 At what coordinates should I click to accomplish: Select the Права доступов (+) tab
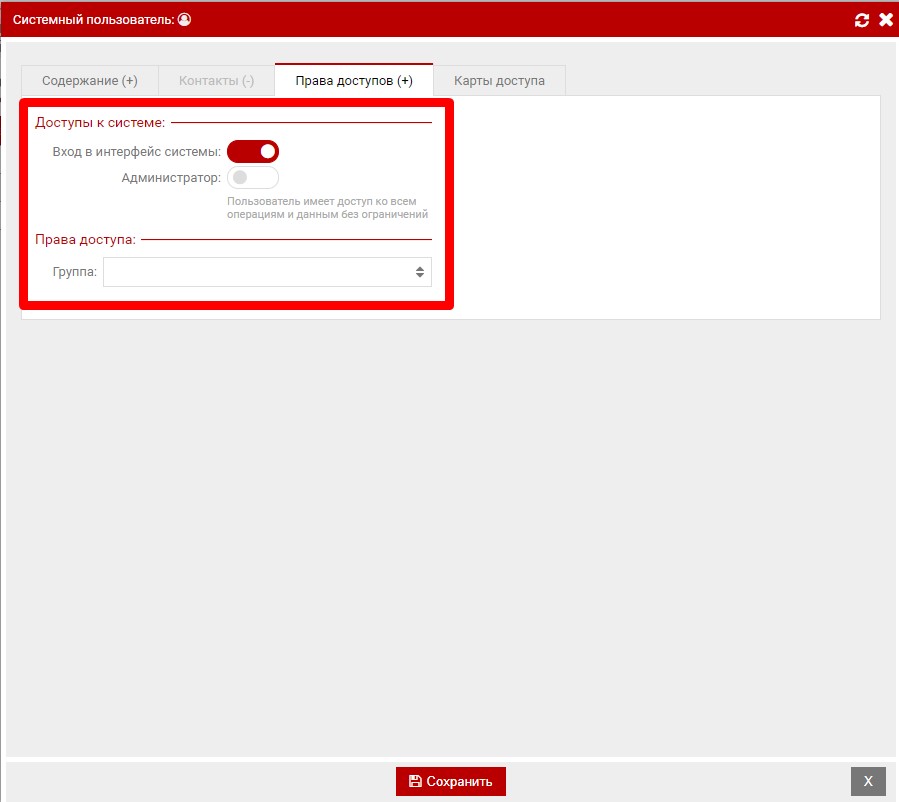tap(354, 80)
